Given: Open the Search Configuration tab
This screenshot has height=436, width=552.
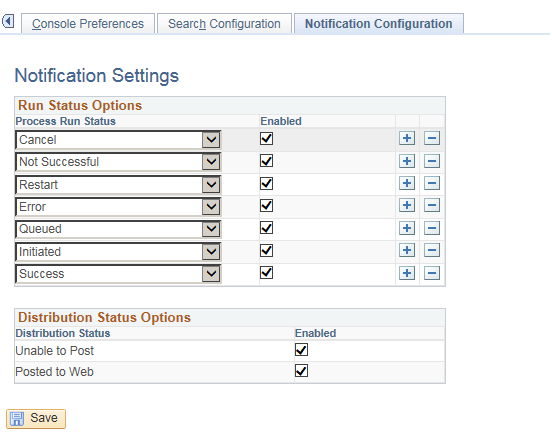Looking at the screenshot, I should [224, 24].
